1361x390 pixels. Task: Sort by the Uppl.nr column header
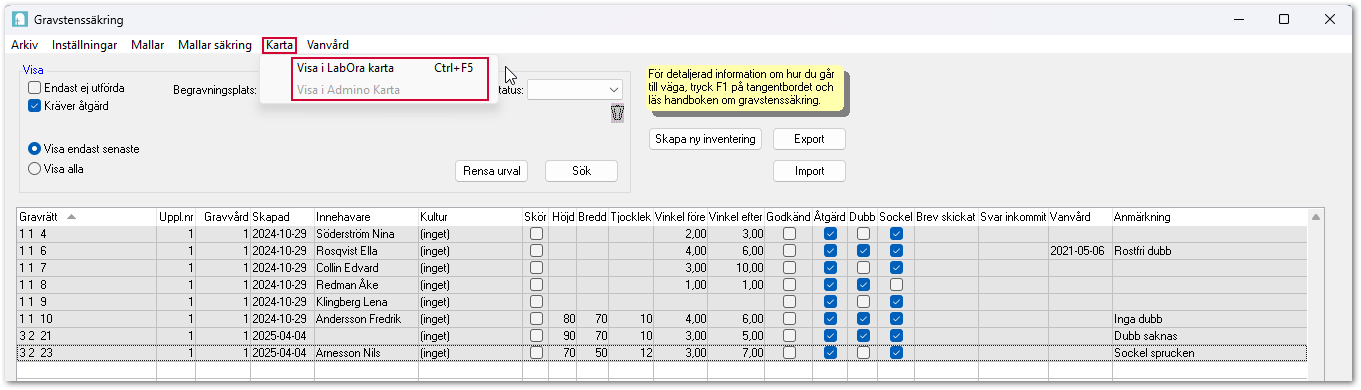[176, 217]
